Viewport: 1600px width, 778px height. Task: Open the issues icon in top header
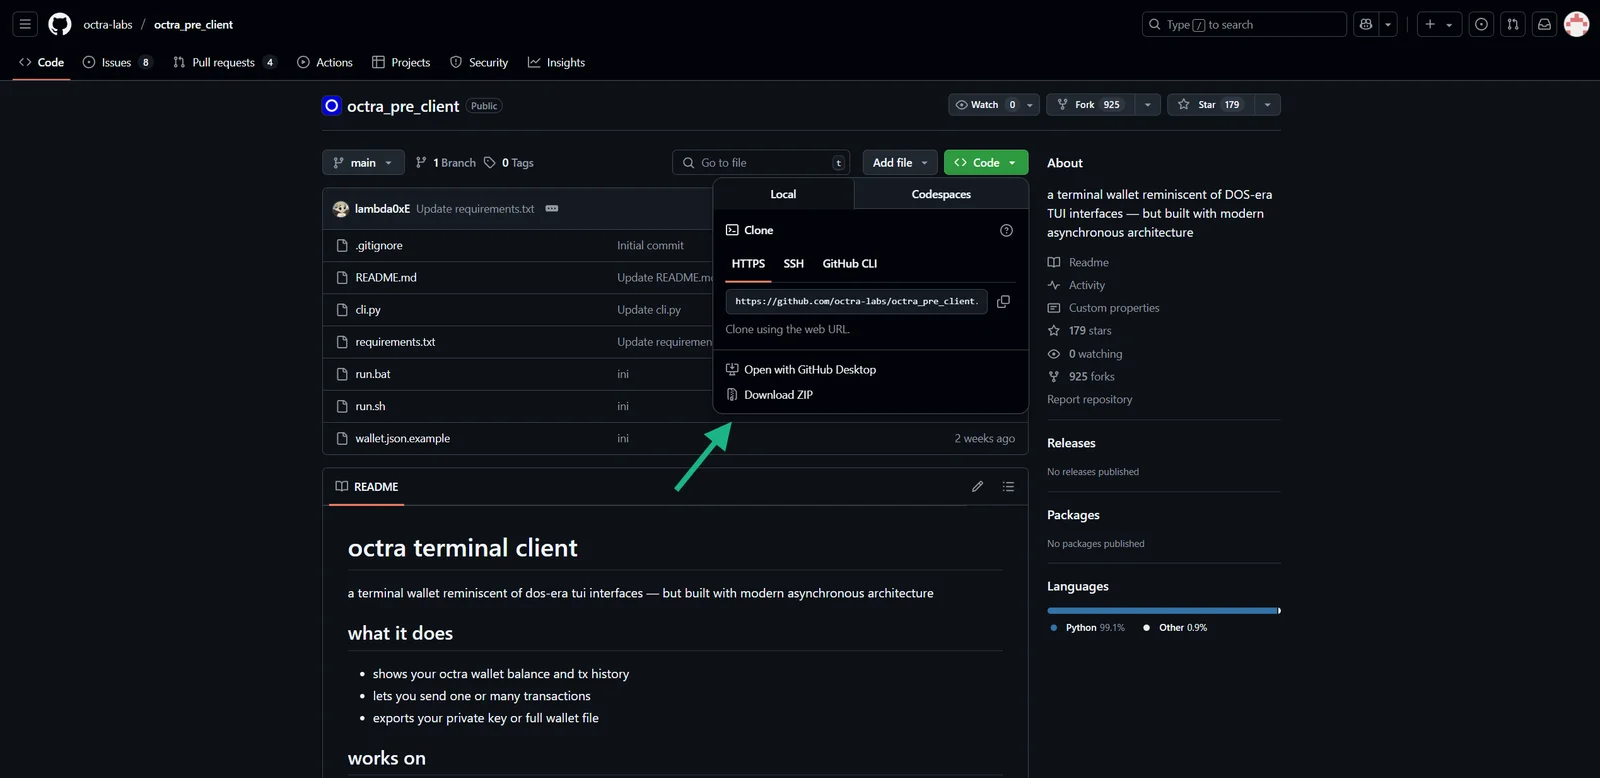(x=1481, y=24)
